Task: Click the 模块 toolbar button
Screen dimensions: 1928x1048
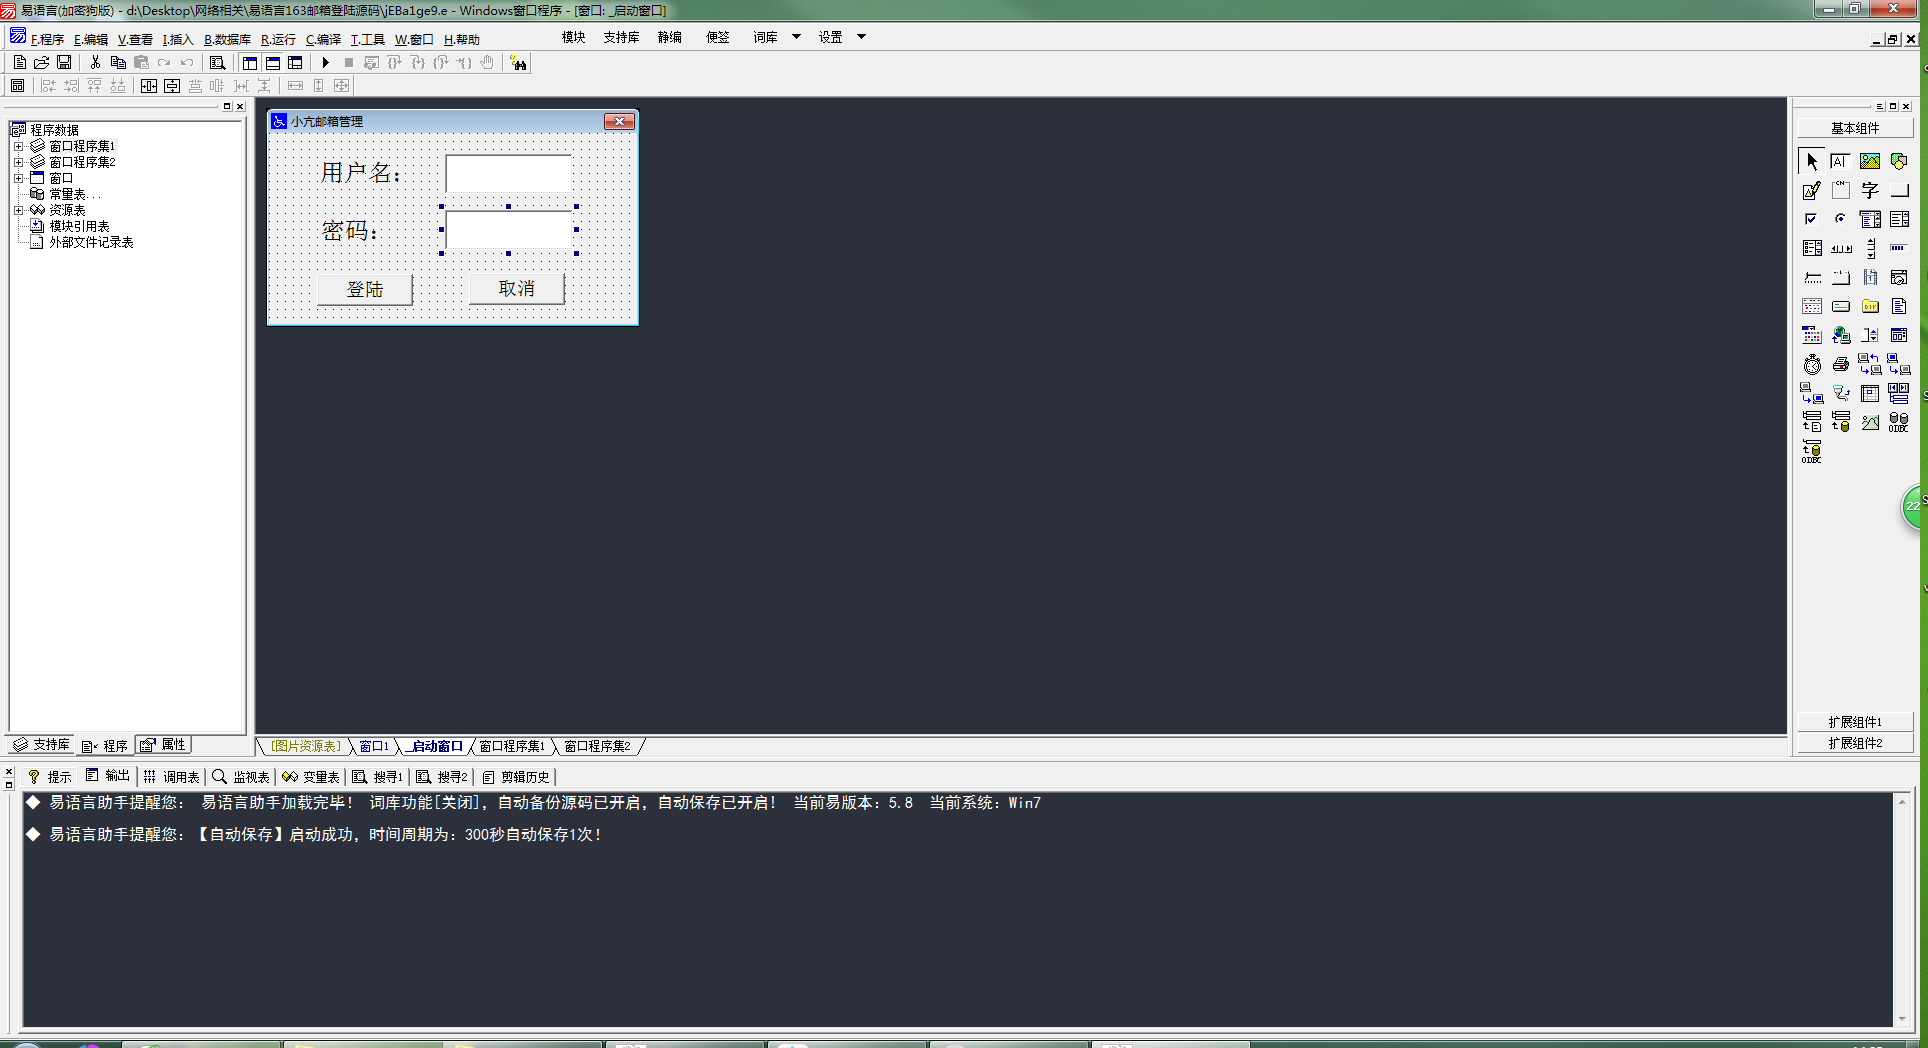Action: click(573, 37)
